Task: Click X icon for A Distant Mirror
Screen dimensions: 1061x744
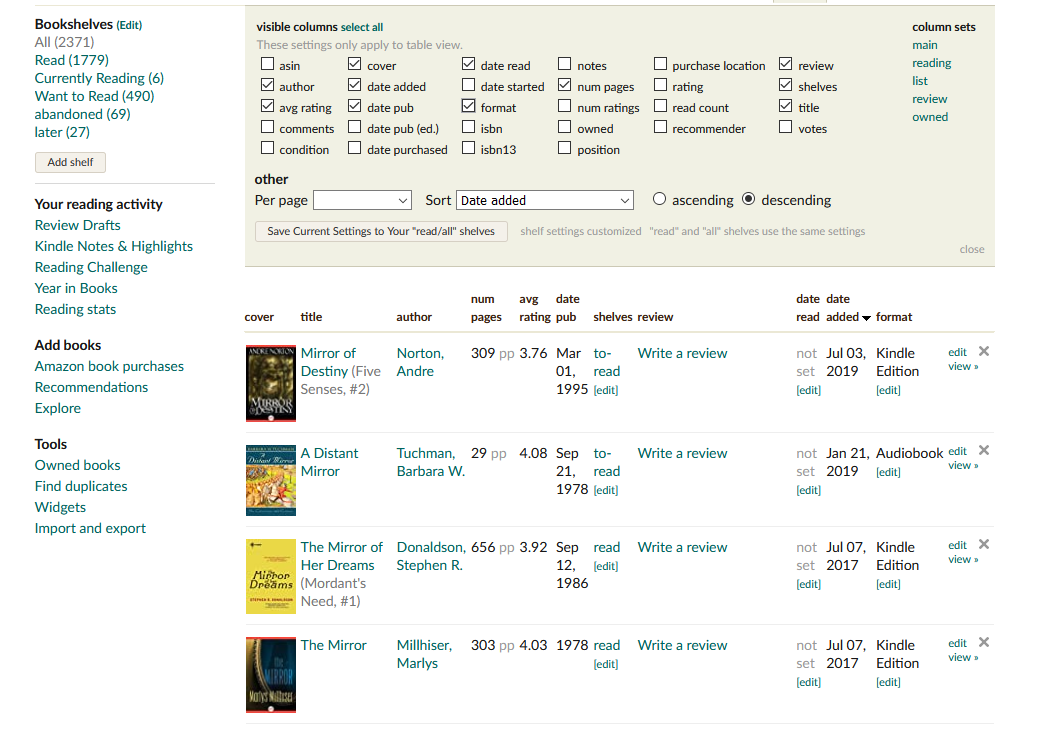Action: tap(984, 450)
